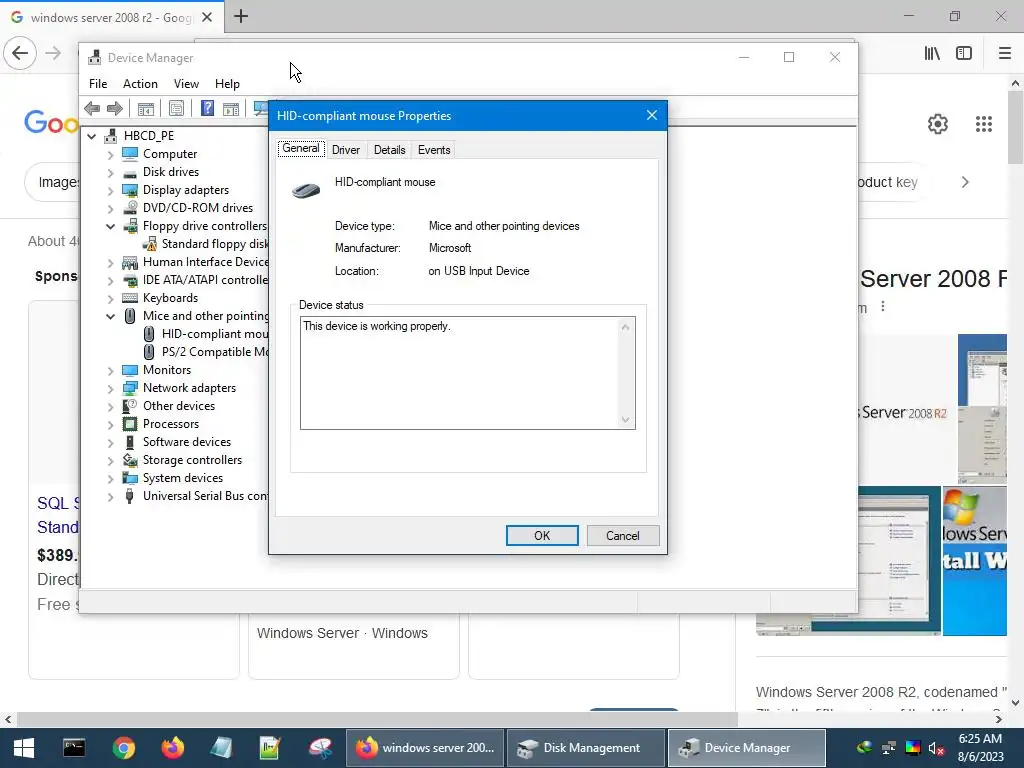Expand the Disk drives node
The image size is (1024, 768).
point(110,172)
